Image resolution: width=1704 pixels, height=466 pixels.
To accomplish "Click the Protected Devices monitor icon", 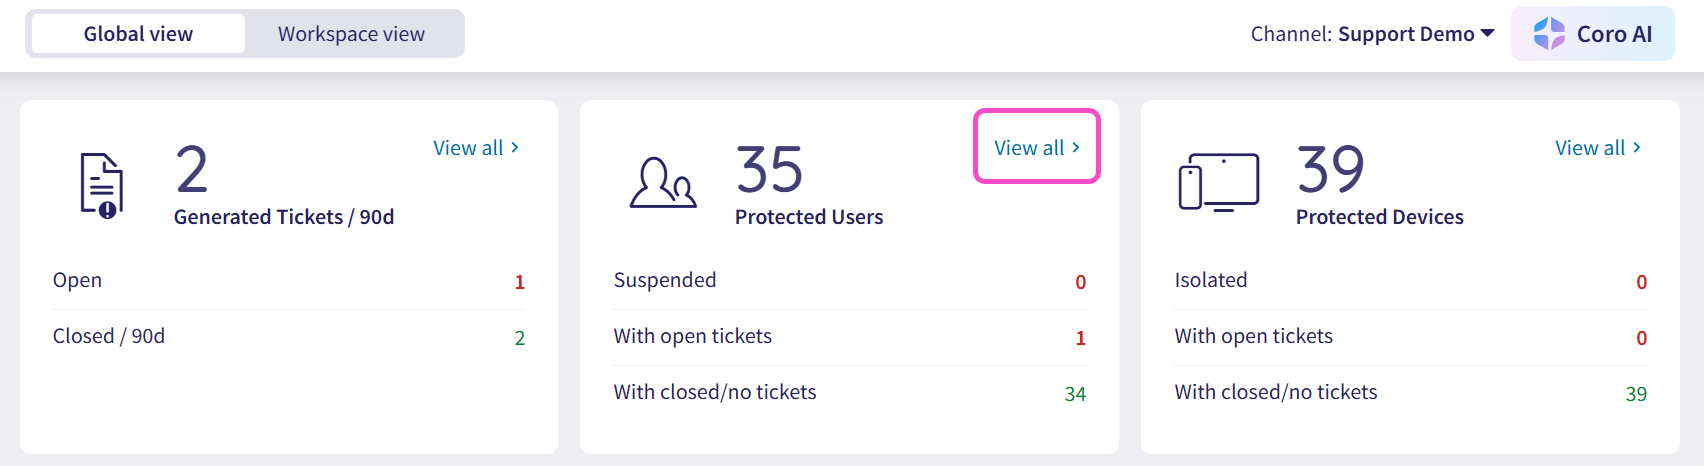I will pos(1219,182).
